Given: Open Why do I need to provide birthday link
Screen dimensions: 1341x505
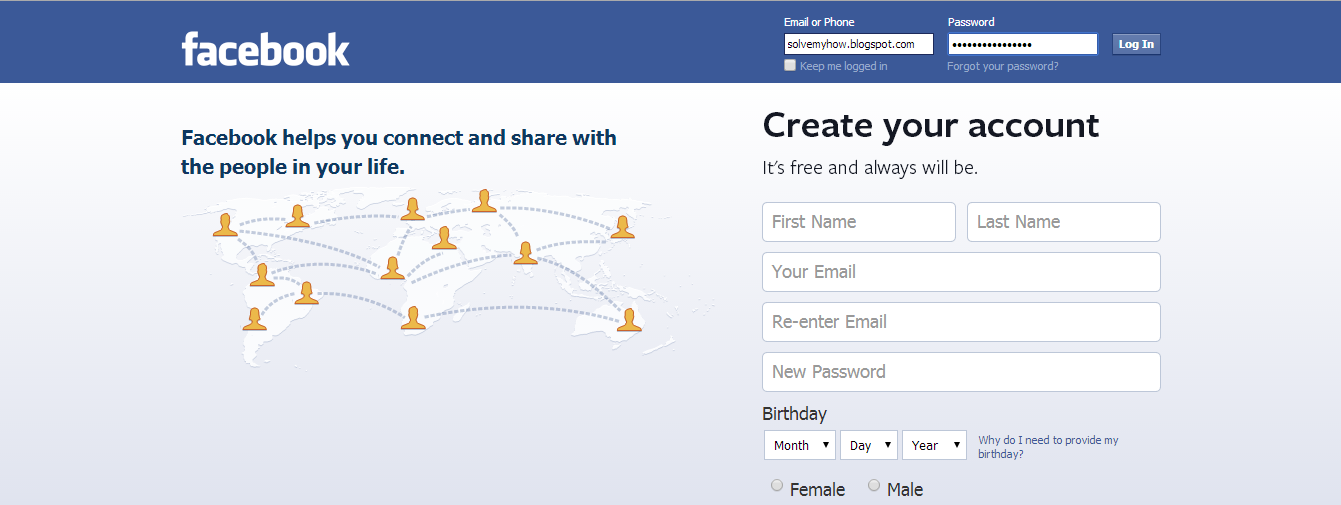Looking at the screenshot, I should (x=1048, y=446).
